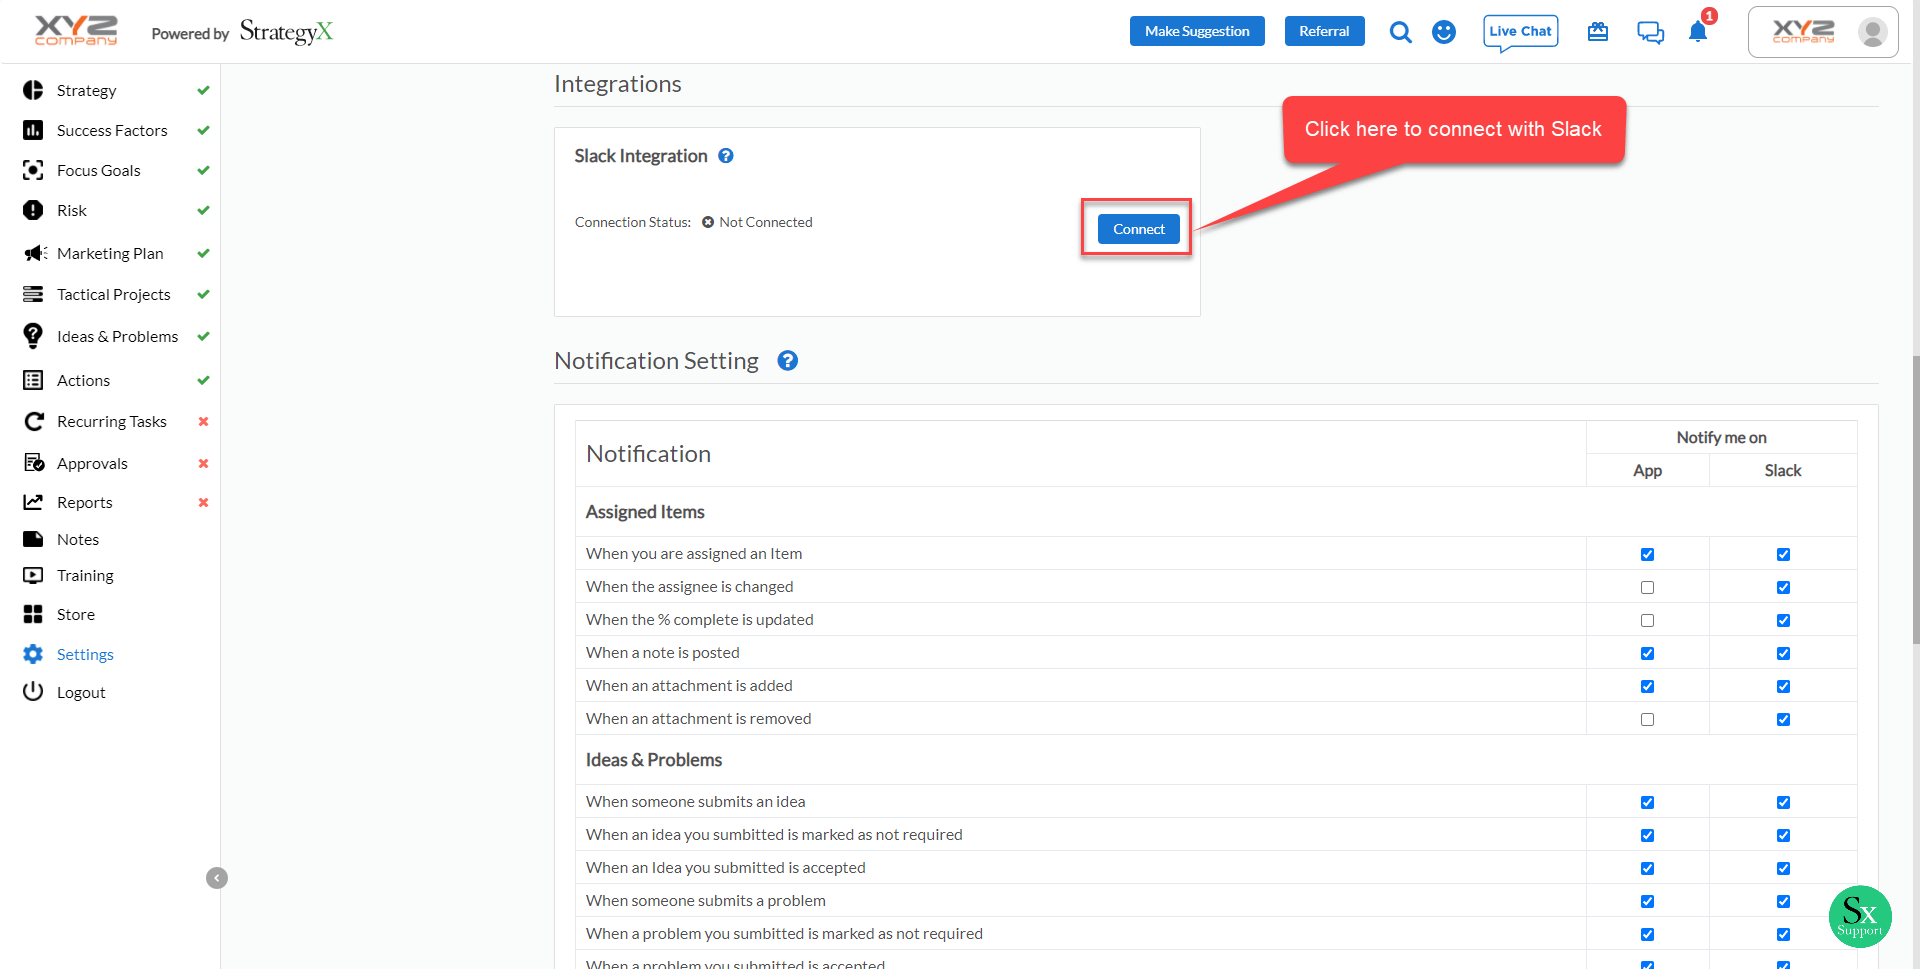The image size is (1920, 969).
Task: Open Live Chat from the header
Action: pyautogui.click(x=1520, y=32)
